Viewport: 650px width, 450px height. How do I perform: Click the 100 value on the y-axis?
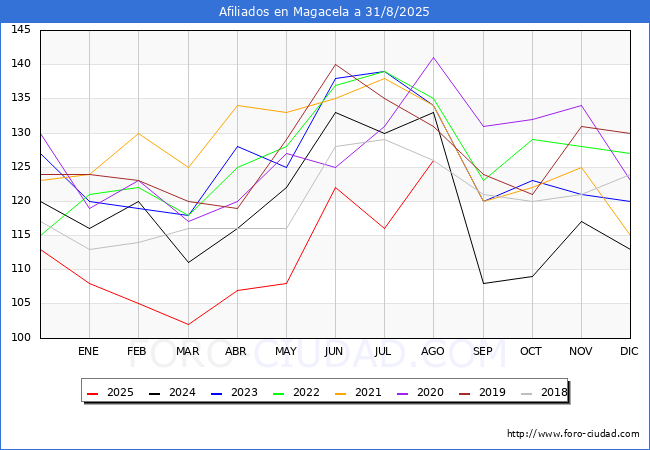coord(21,338)
